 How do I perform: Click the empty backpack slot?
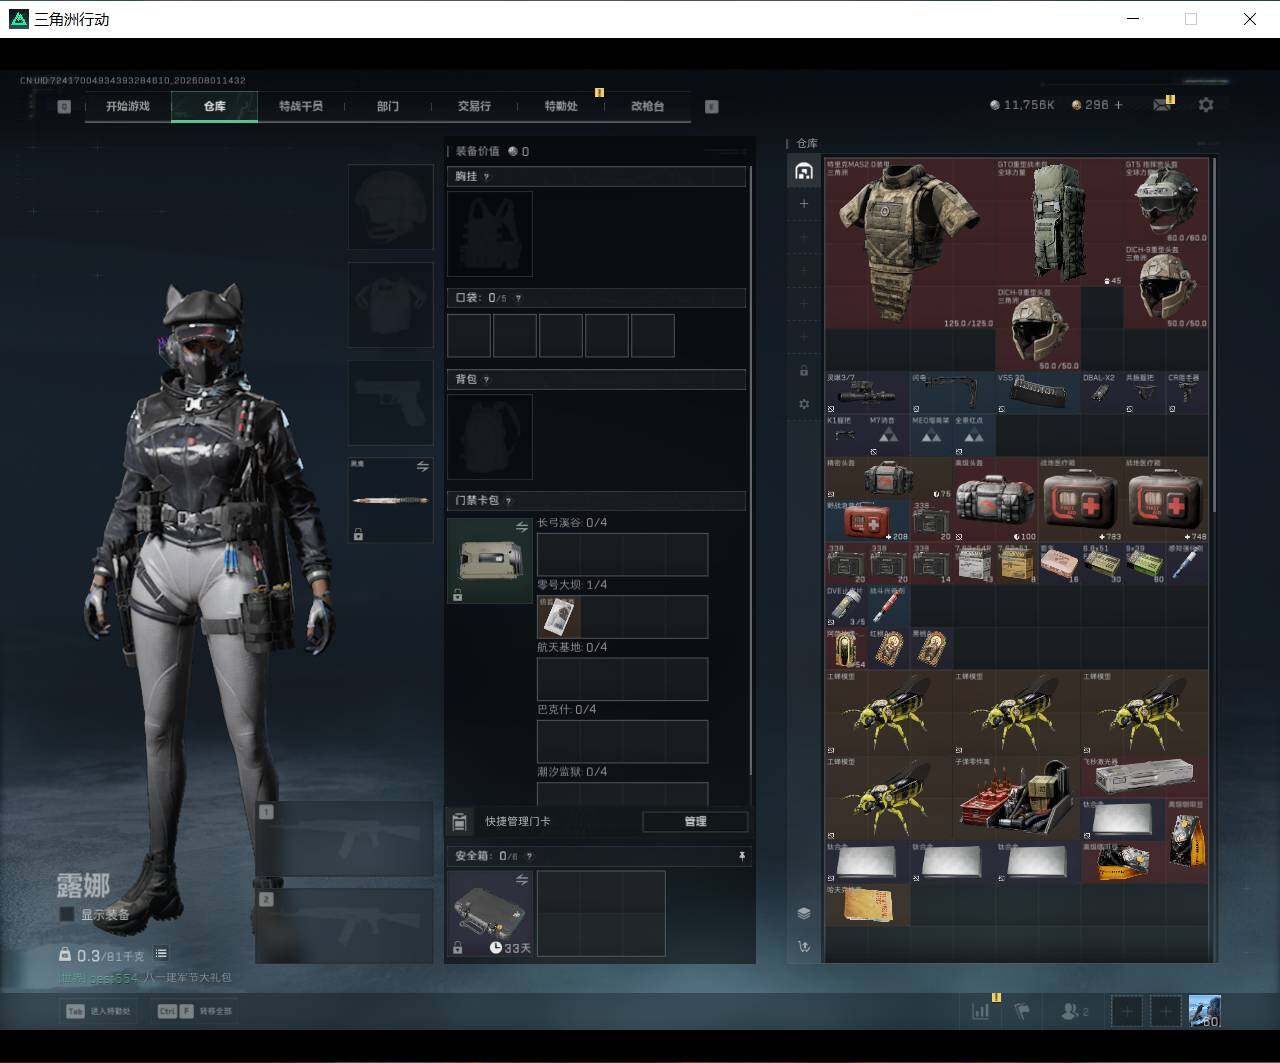coord(490,437)
